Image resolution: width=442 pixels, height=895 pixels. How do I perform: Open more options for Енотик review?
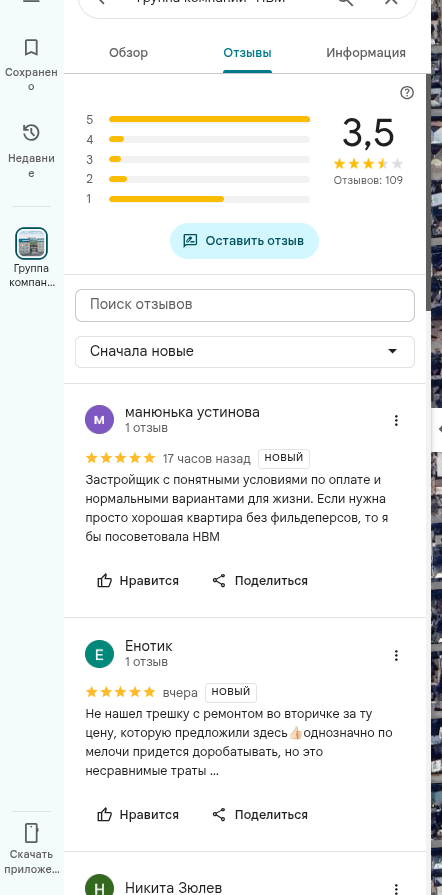(x=396, y=655)
